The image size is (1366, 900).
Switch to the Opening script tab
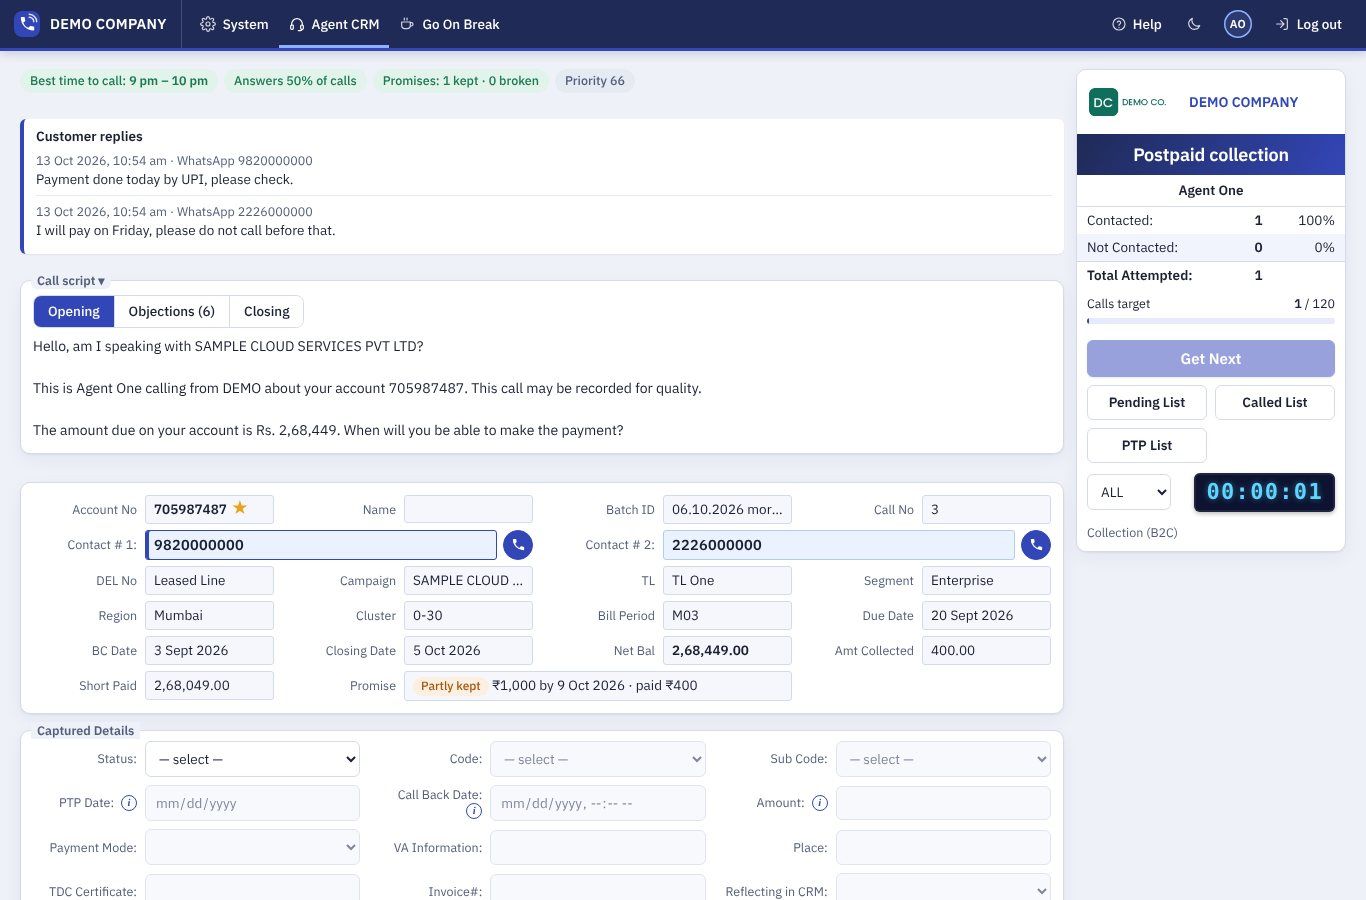click(x=74, y=311)
